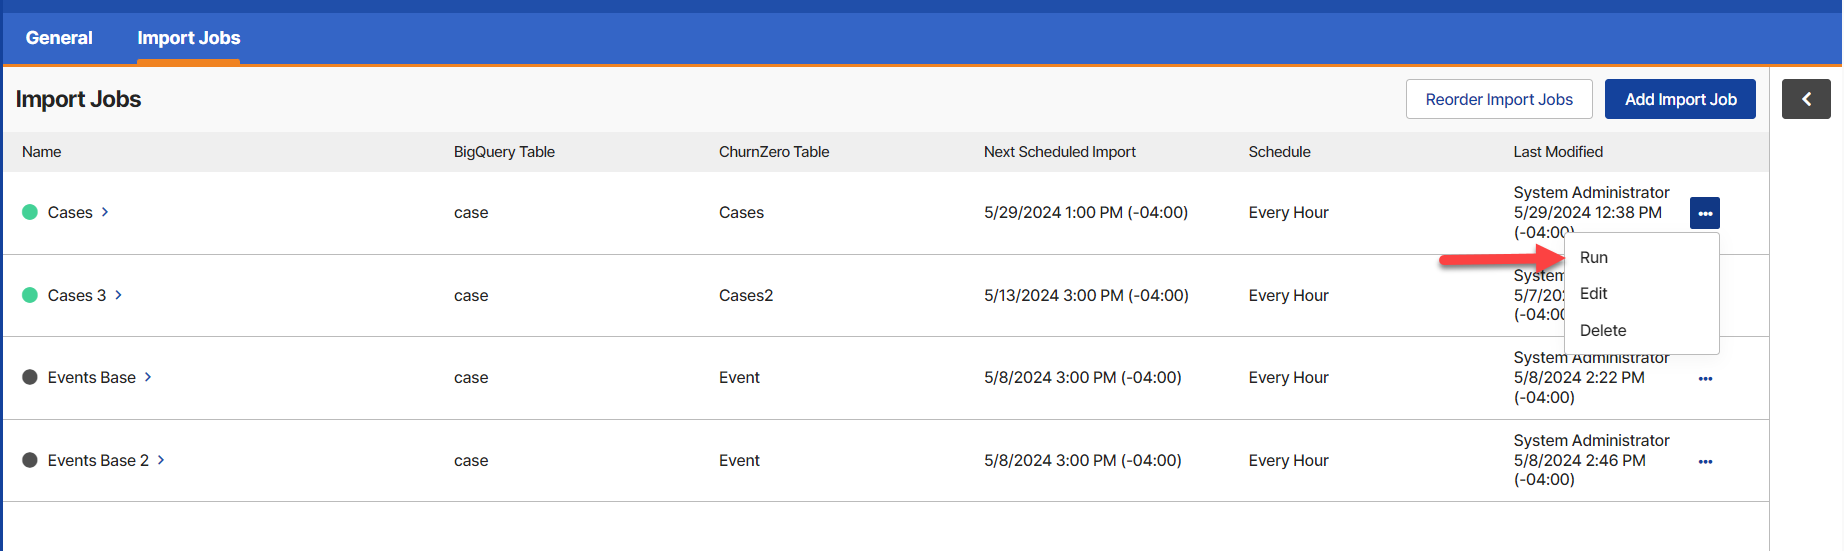
Task: Click Every Hour in the Events Base row
Action: pyautogui.click(x=1288, y=377)
